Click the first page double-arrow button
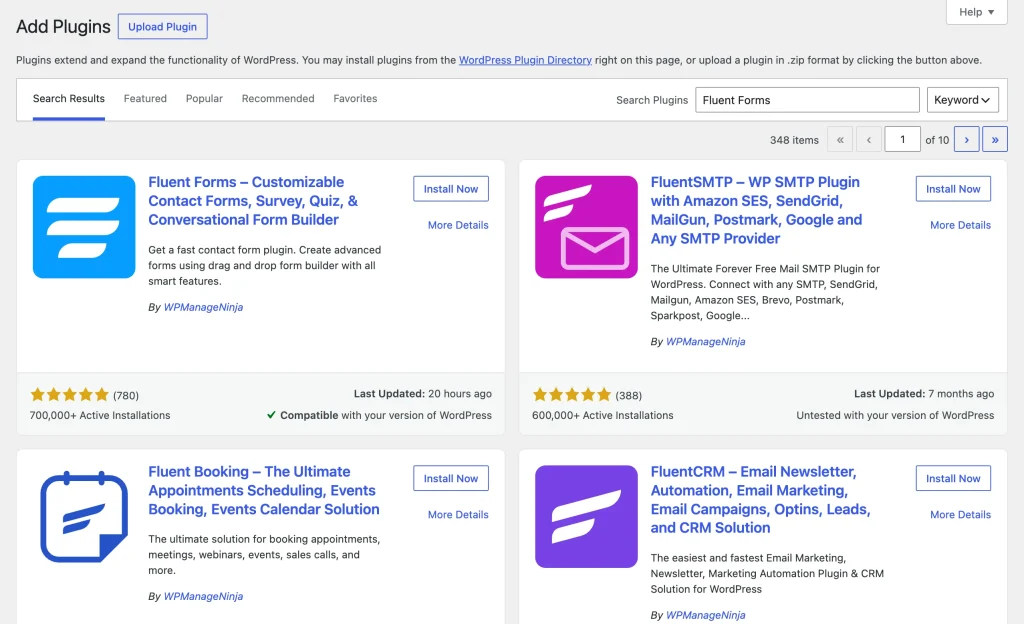 [840, 139]
